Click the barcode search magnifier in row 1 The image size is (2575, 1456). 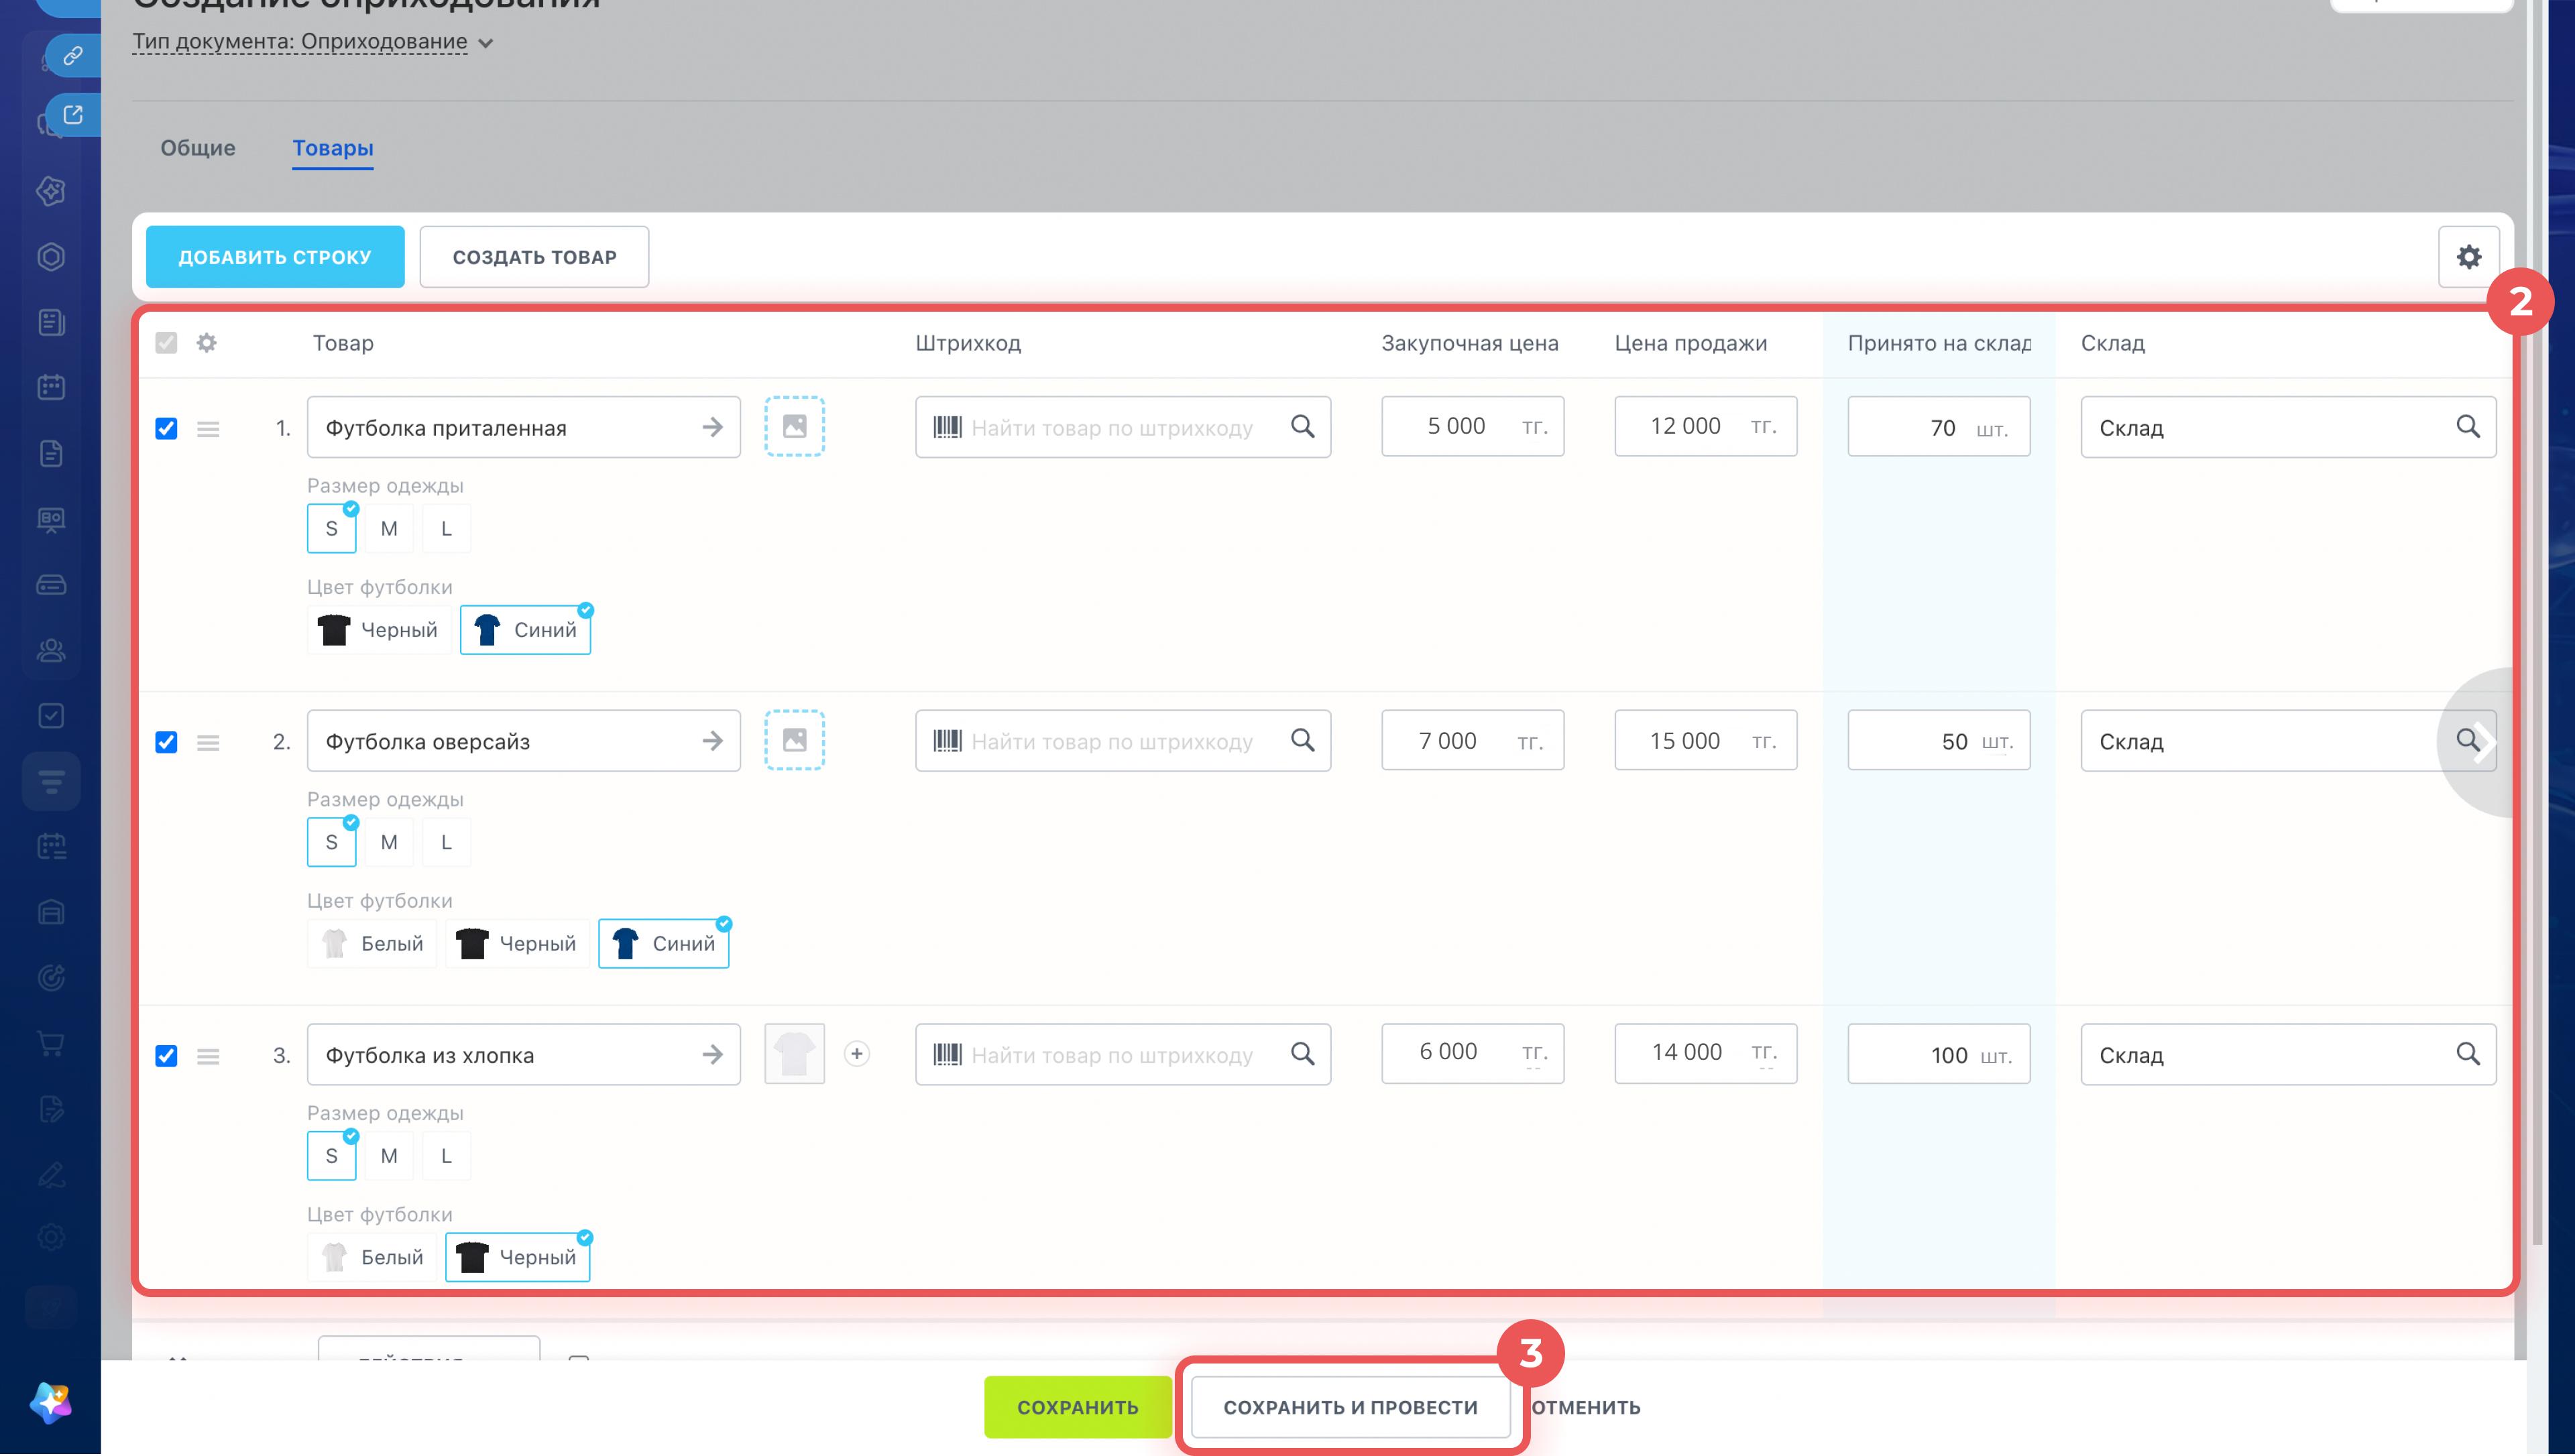(x=1302, y=427)
